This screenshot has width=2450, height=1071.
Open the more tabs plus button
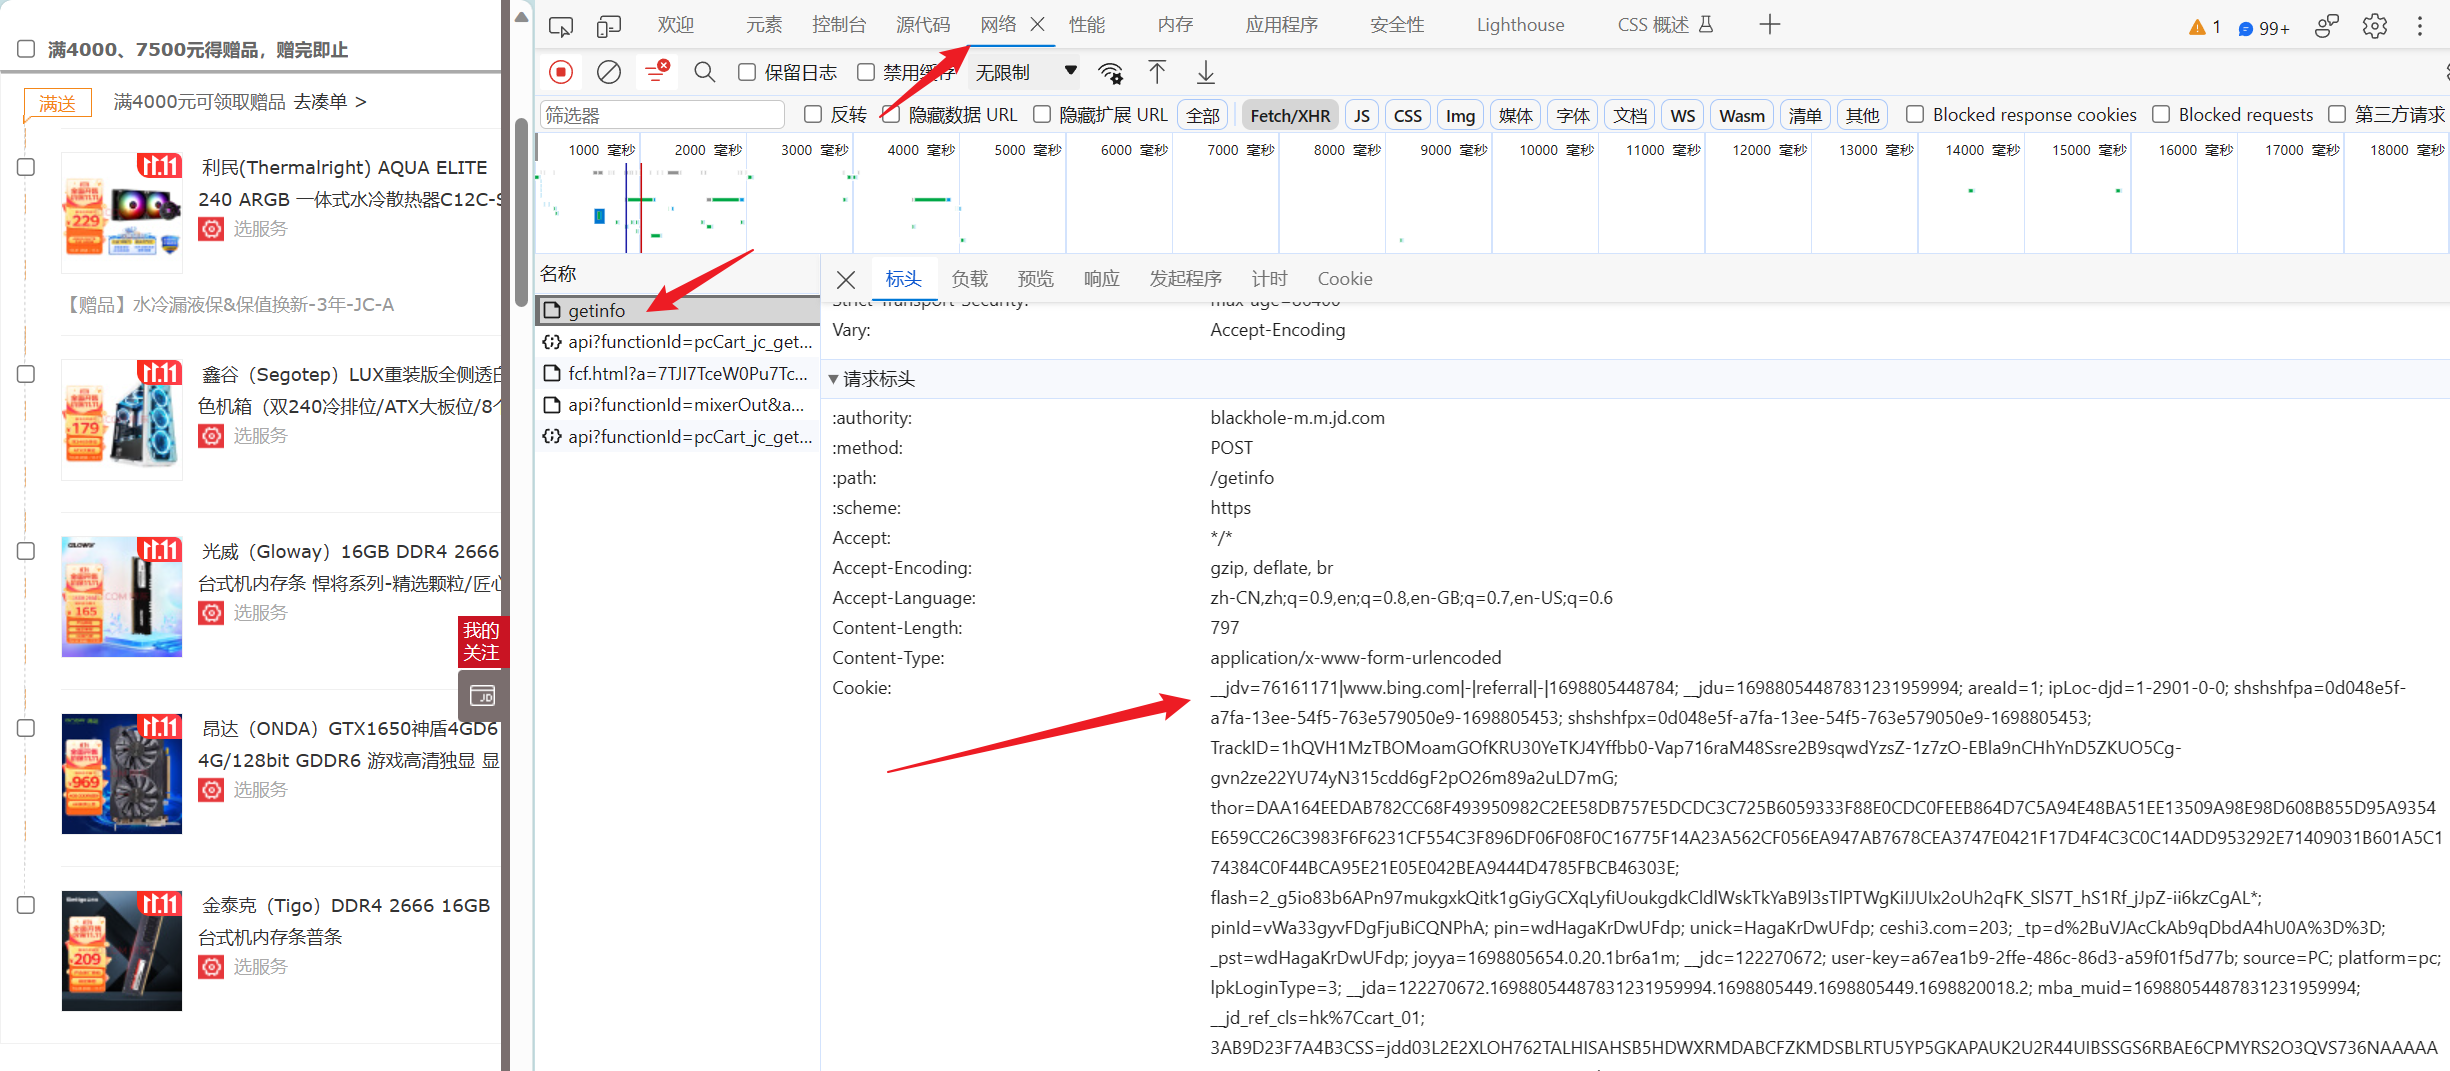[1769, 25]
